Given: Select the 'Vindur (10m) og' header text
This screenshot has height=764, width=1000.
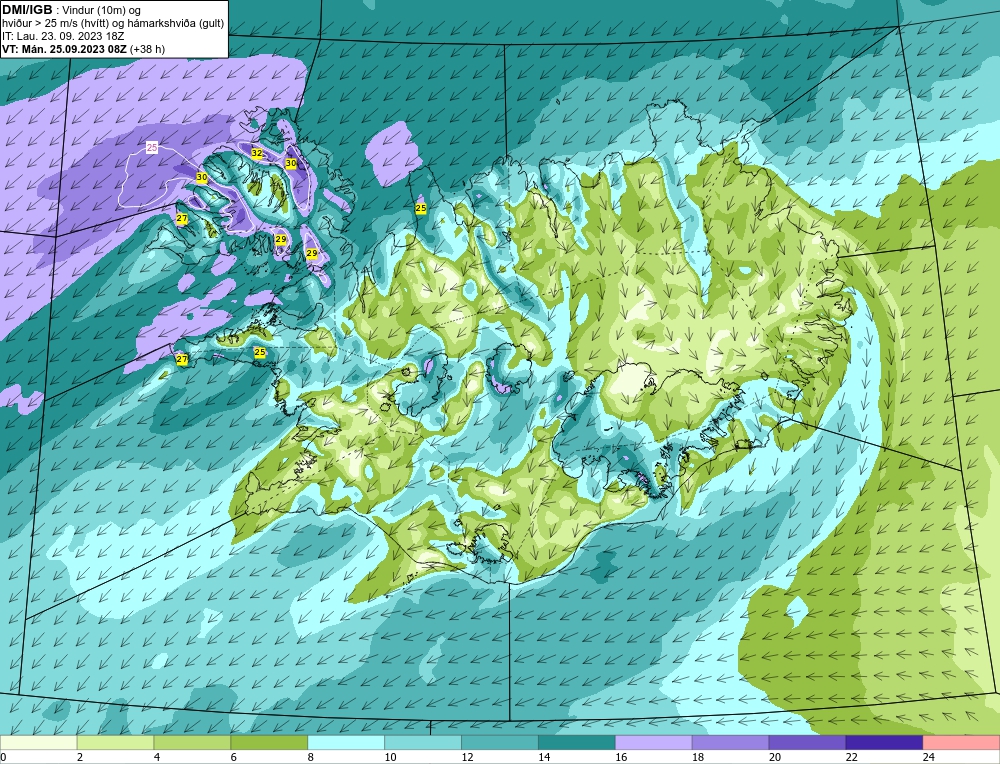Looking at the screenshot, I should tap(102, 11).
